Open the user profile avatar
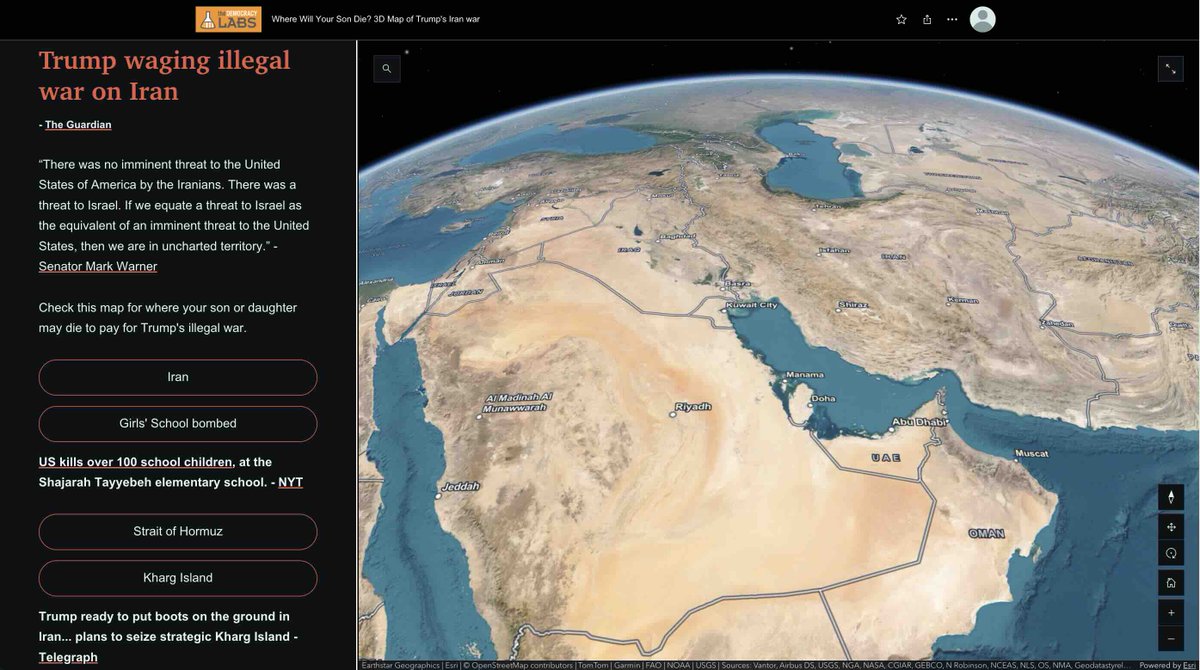Image resolution: width=1200 pixels, height=670 pixels. click(x=983, y=19)
